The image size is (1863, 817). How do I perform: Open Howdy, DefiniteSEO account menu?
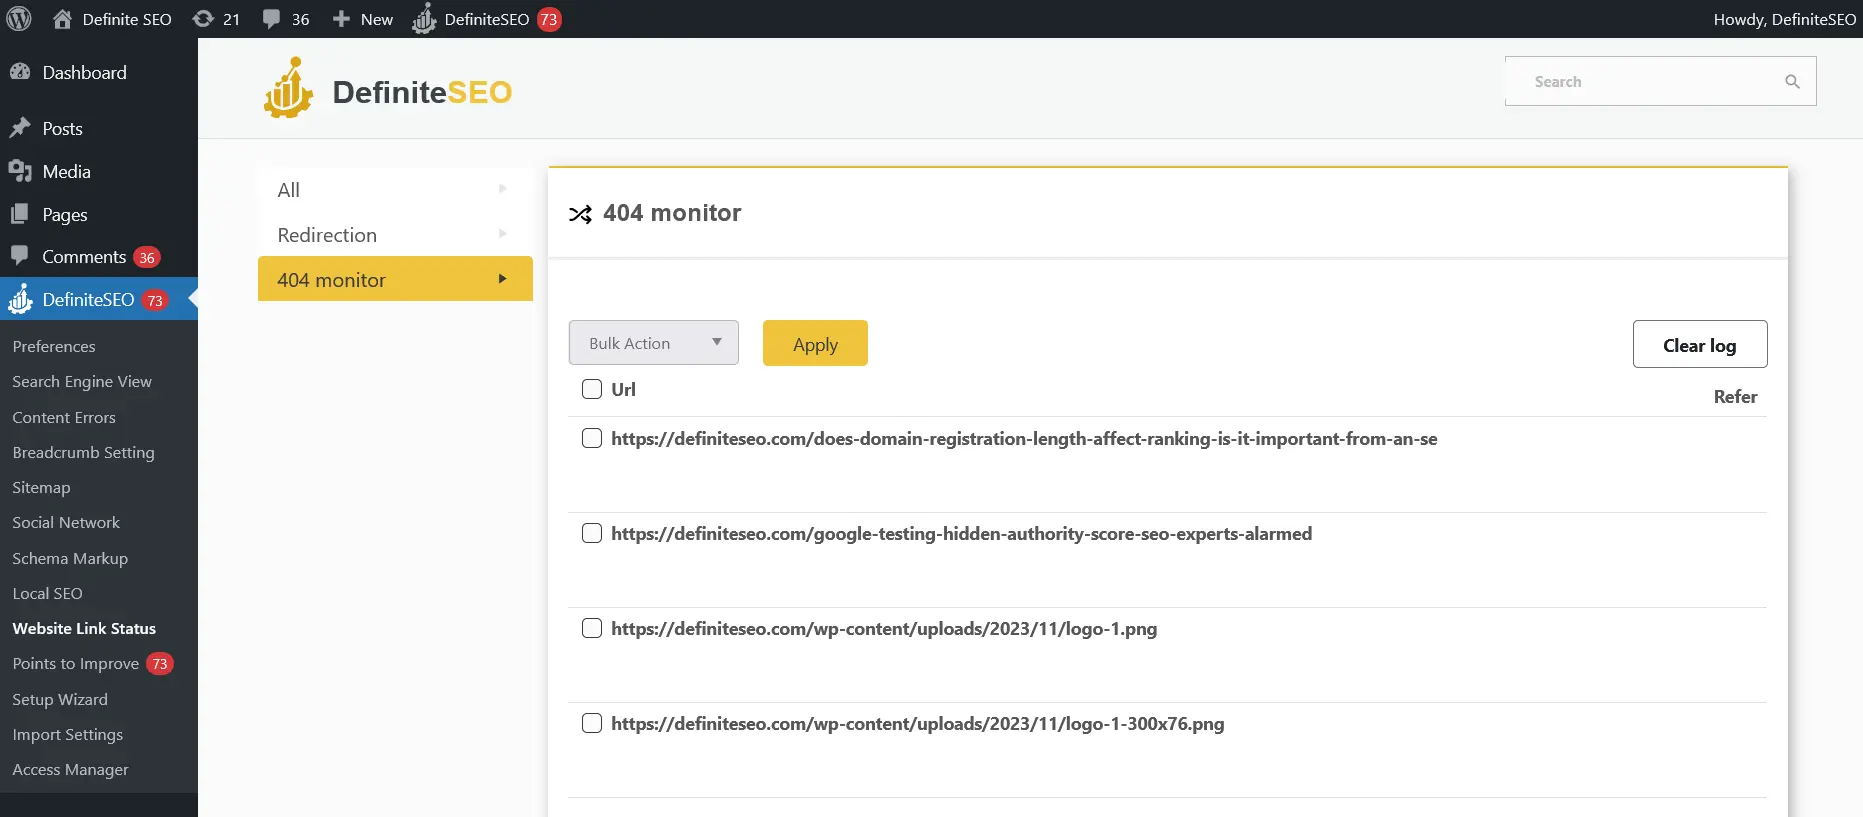[1784, 19]
